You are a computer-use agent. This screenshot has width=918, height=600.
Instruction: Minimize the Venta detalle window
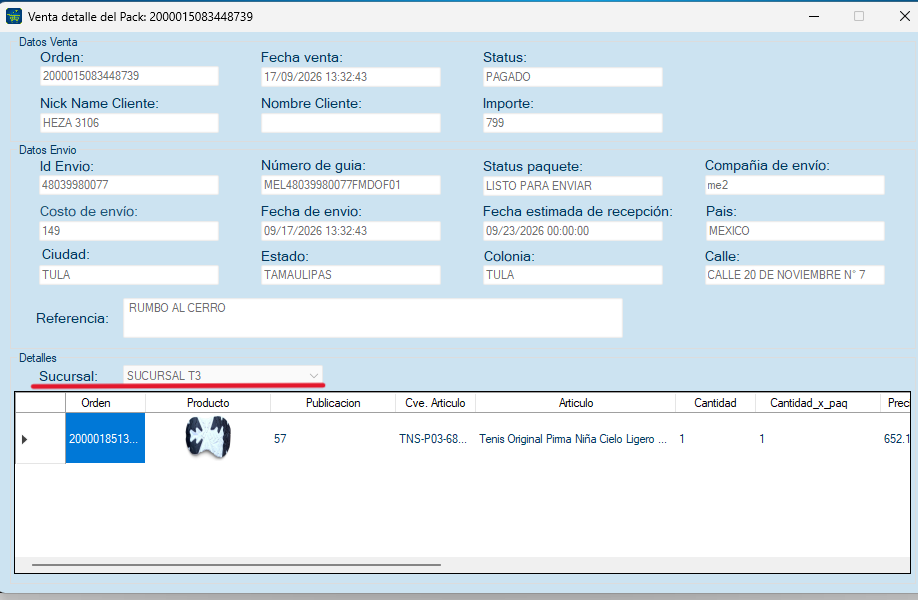click(814, 16)
